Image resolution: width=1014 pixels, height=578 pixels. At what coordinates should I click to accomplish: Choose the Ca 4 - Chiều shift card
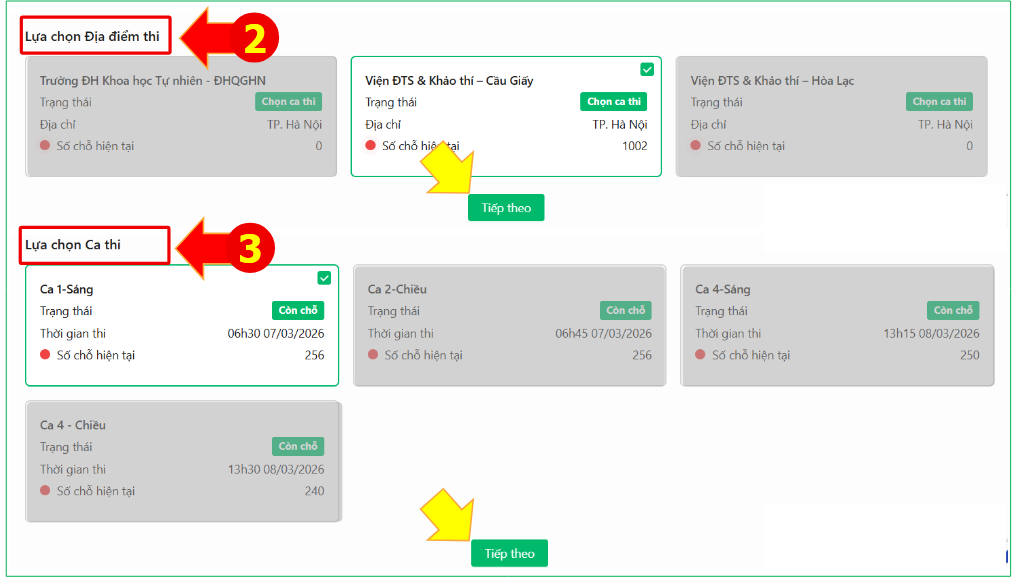pos(182,461)
